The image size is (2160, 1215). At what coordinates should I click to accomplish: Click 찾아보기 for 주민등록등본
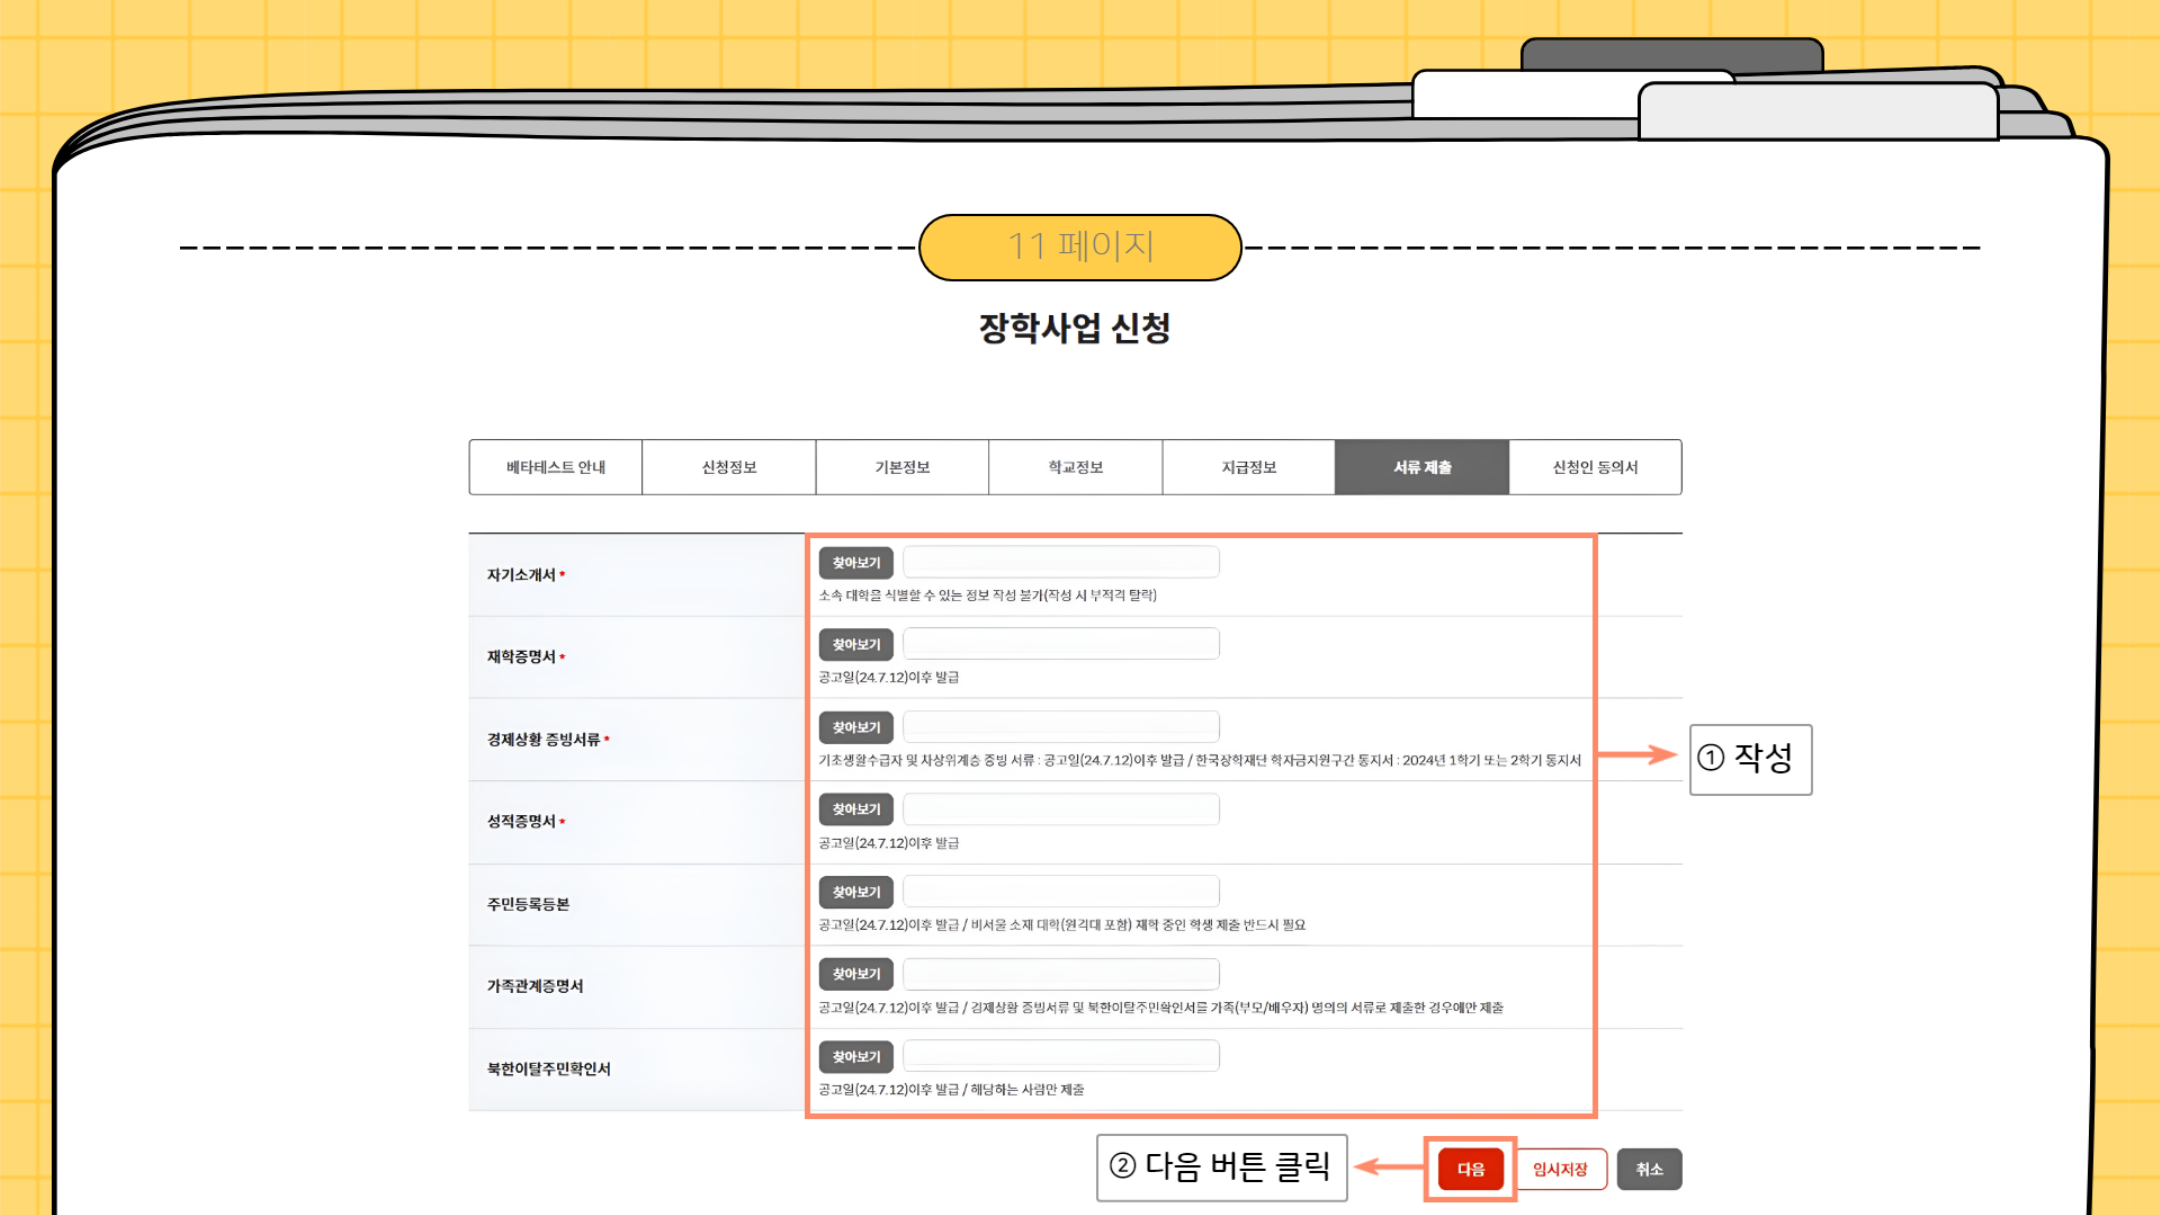(856, 892)
